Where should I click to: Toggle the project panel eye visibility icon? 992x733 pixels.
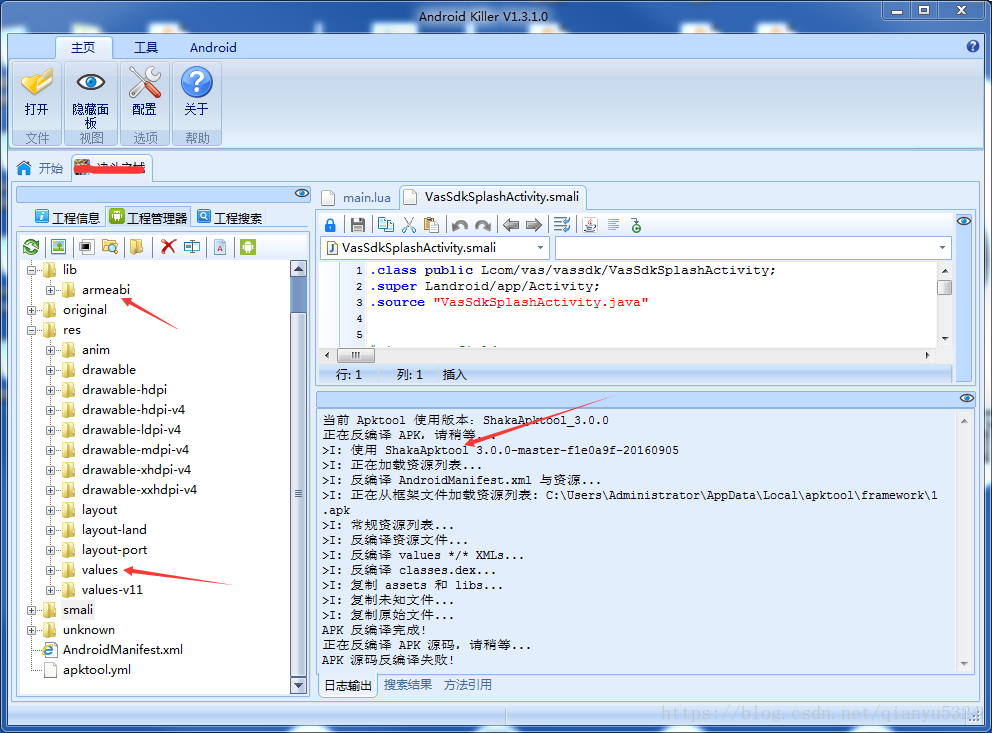(302, 193)
